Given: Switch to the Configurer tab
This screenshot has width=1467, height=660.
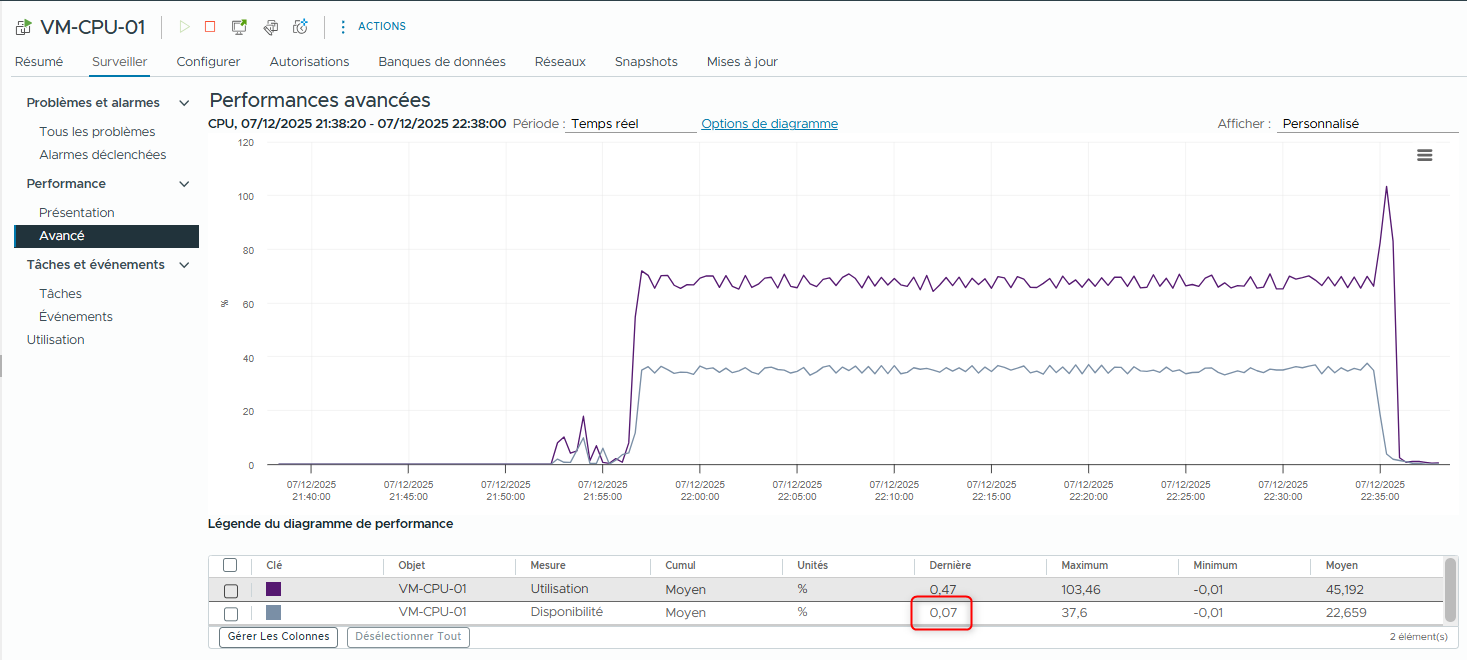Looking at the screenshot, I should click(x=208, y=62).
